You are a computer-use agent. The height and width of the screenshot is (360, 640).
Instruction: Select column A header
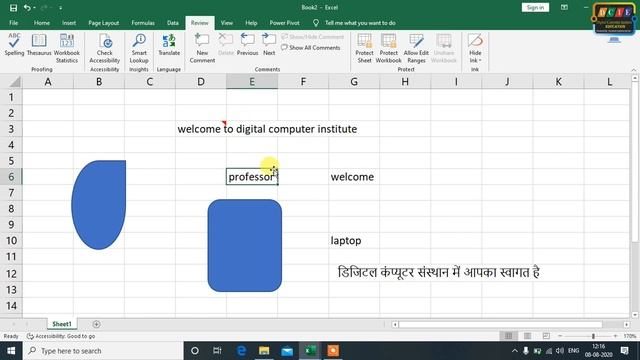point(48,82)
